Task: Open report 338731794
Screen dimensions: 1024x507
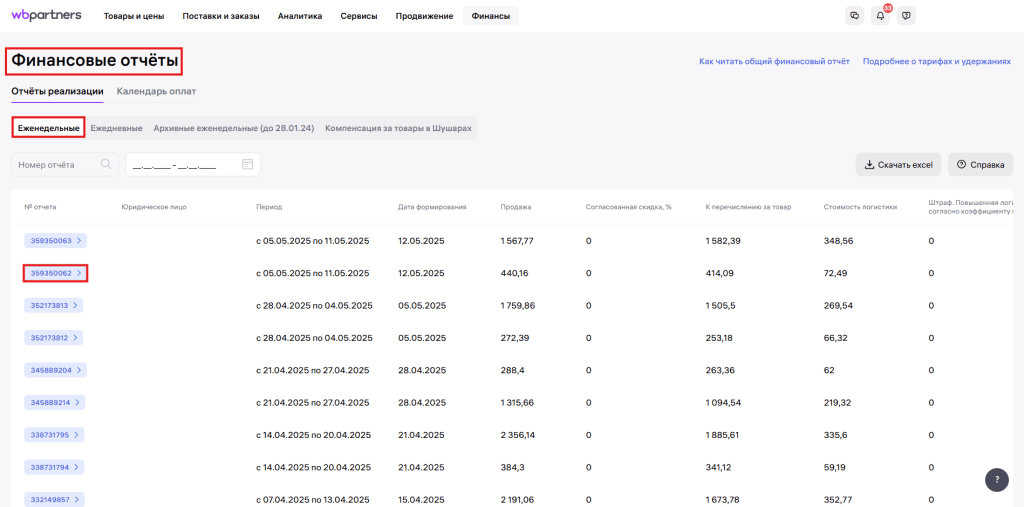Action: click(x=56, y=467)
